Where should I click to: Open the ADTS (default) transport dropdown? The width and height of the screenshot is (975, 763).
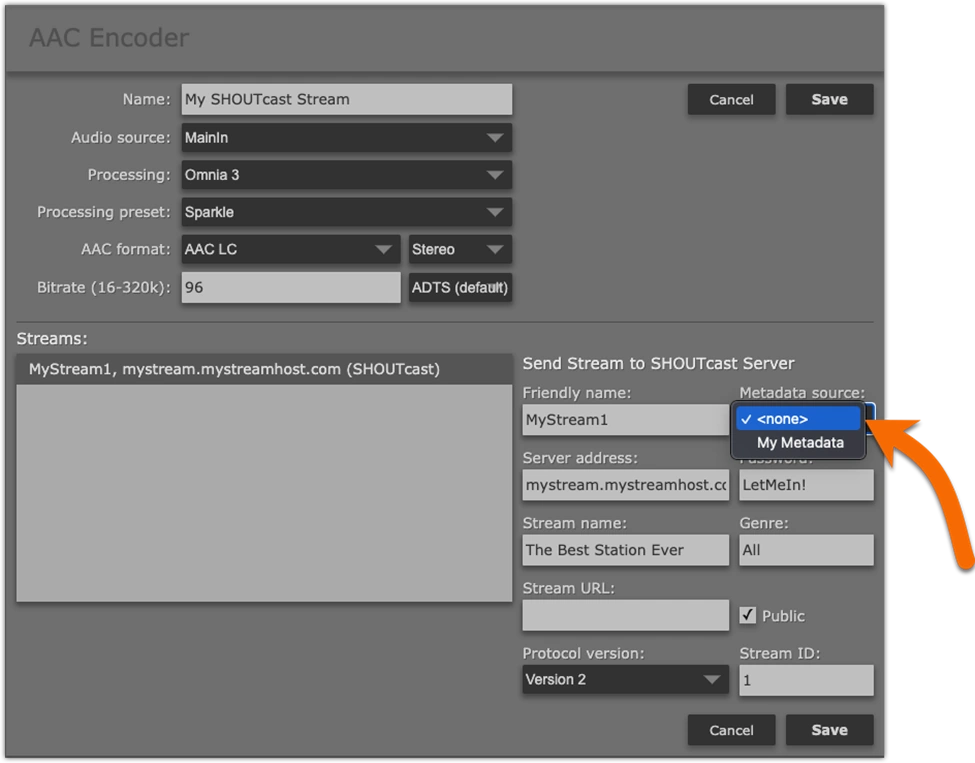(x=460, y=287)
